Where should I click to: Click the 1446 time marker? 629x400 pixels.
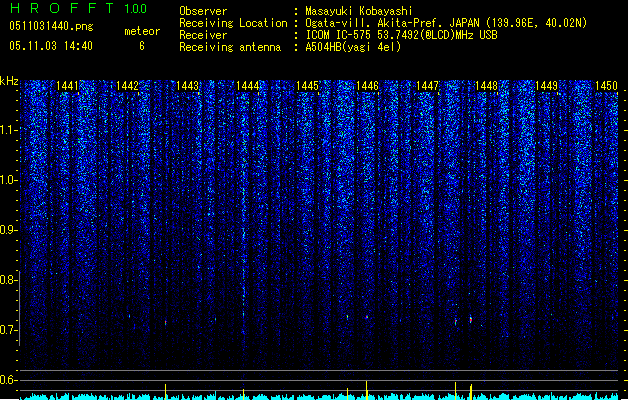367,85
